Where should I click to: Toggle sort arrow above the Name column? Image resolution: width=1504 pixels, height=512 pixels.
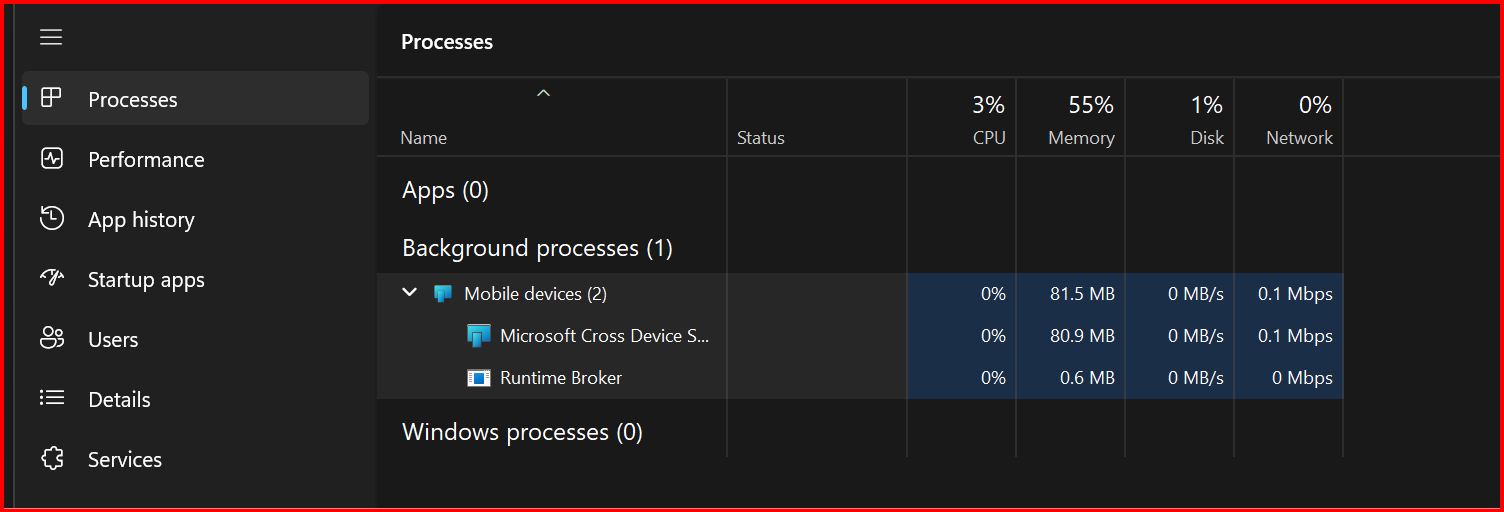pos(543,93)
